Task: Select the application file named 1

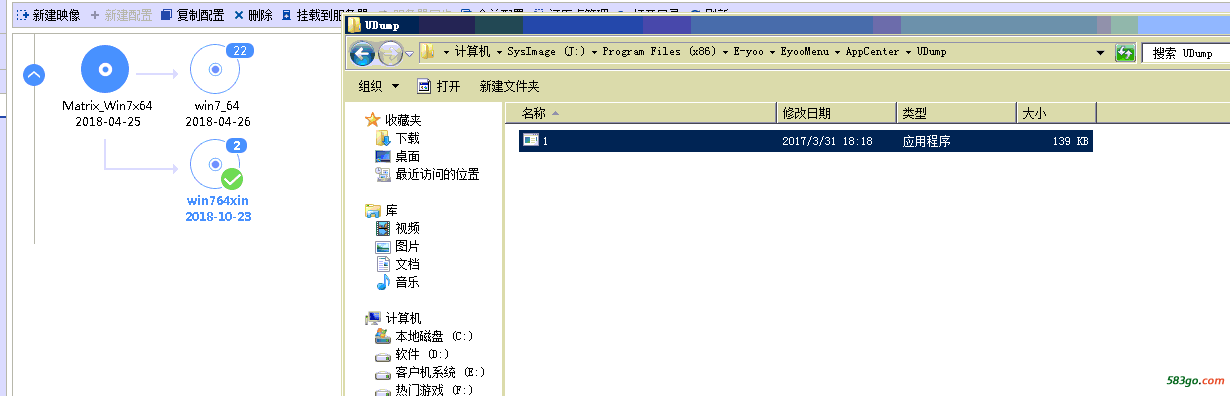Action: 805,141
